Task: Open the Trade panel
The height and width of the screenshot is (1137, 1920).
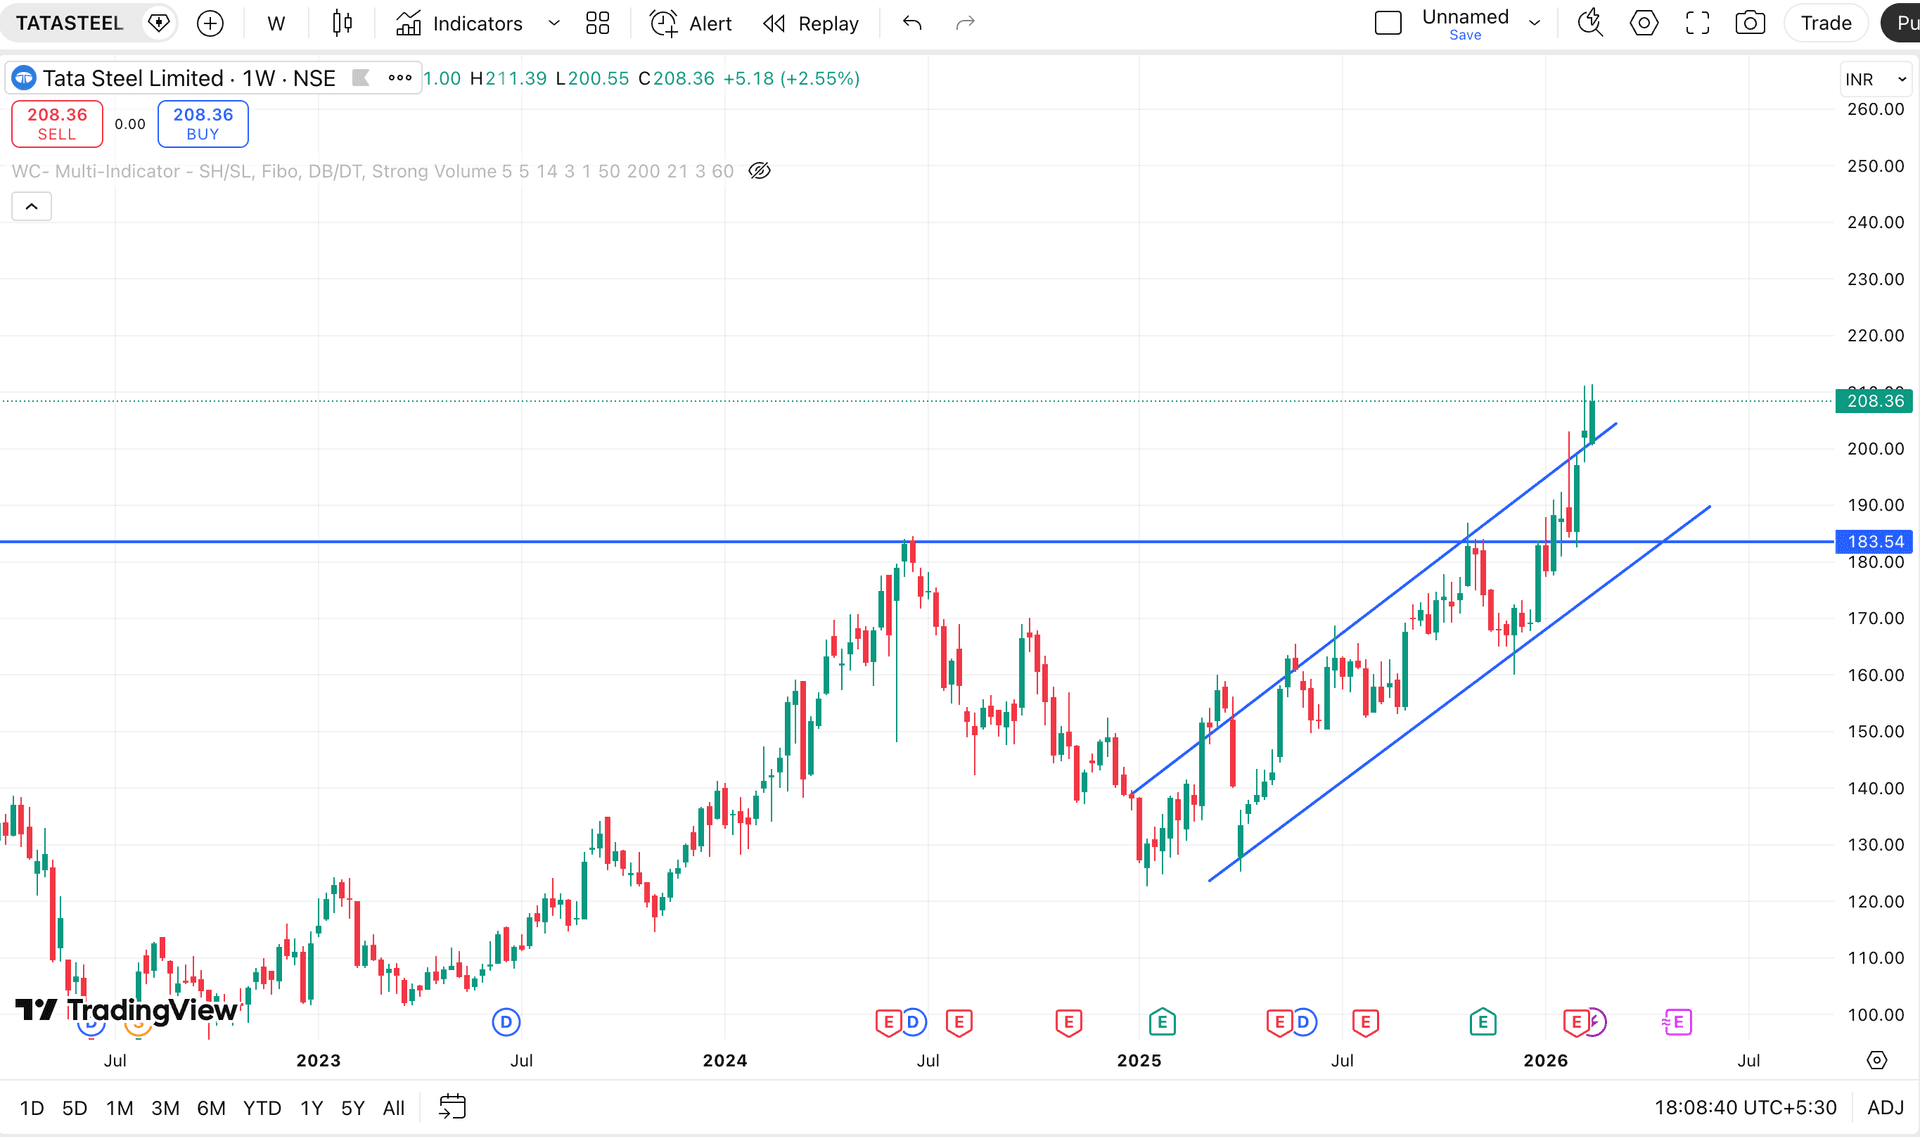Action: pos(1826,23)
